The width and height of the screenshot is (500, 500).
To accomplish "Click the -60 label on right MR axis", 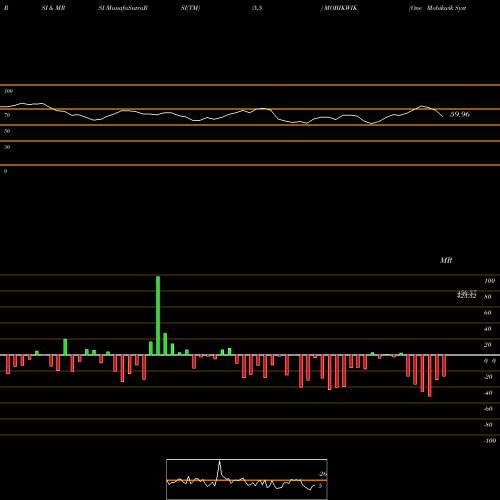I will coord(488,409).
